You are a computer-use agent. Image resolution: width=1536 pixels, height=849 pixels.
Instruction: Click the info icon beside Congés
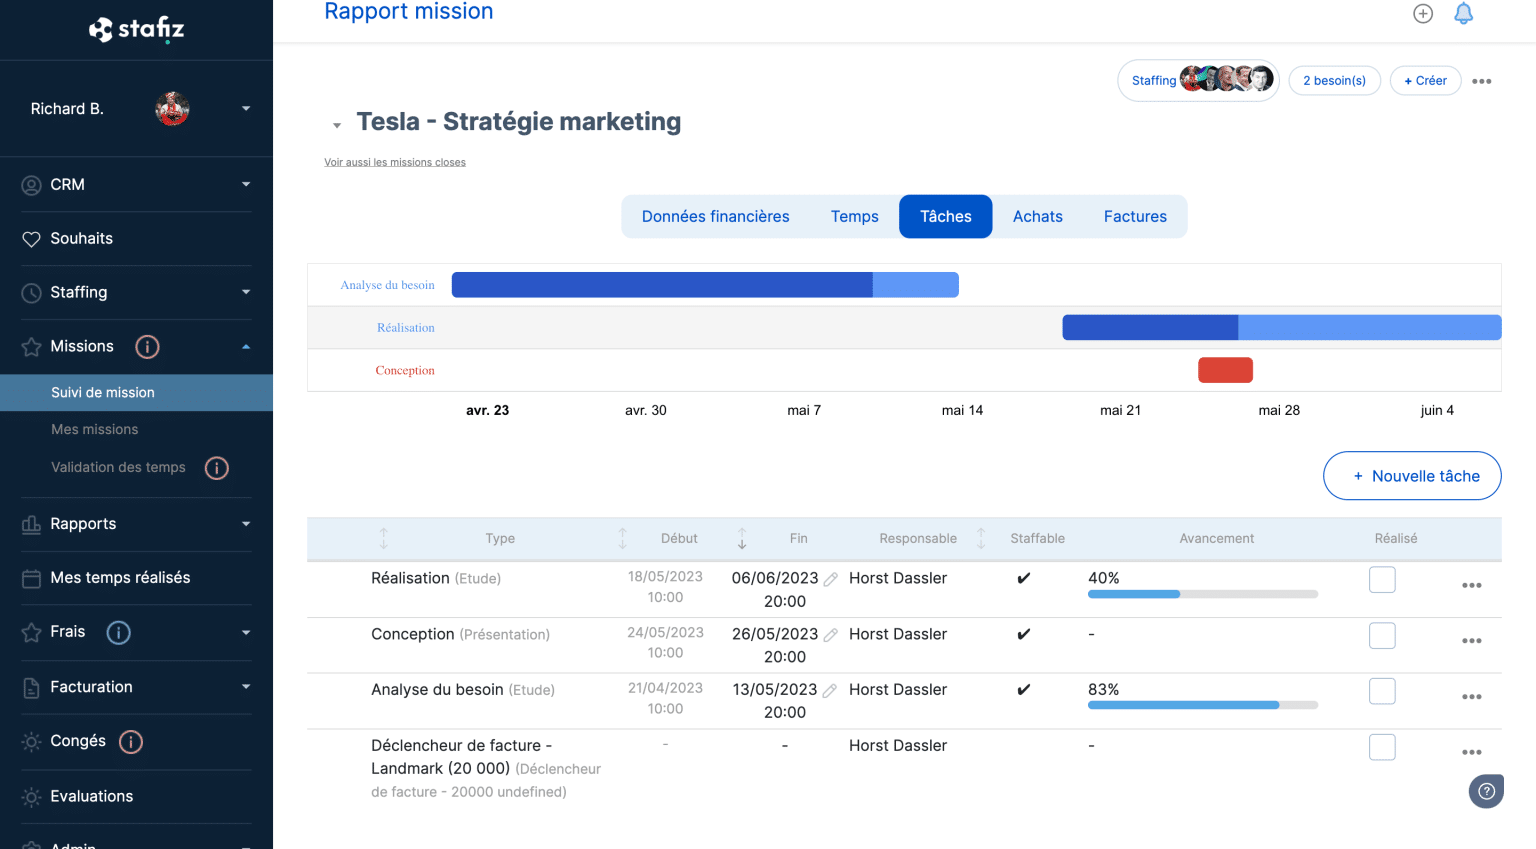coord(131,742)
